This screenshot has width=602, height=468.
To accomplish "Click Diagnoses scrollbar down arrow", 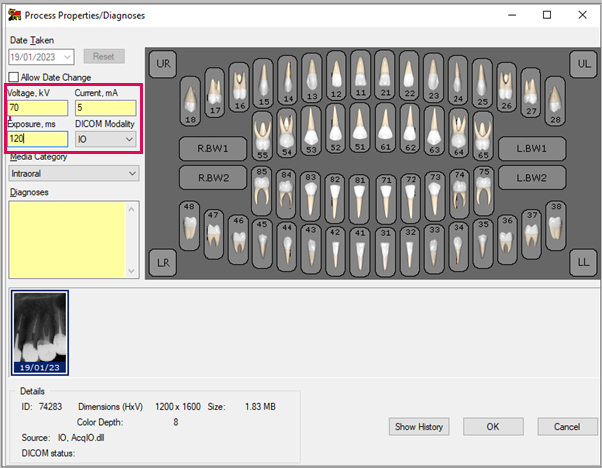I will pyautogui.click(x=132, y=271).
